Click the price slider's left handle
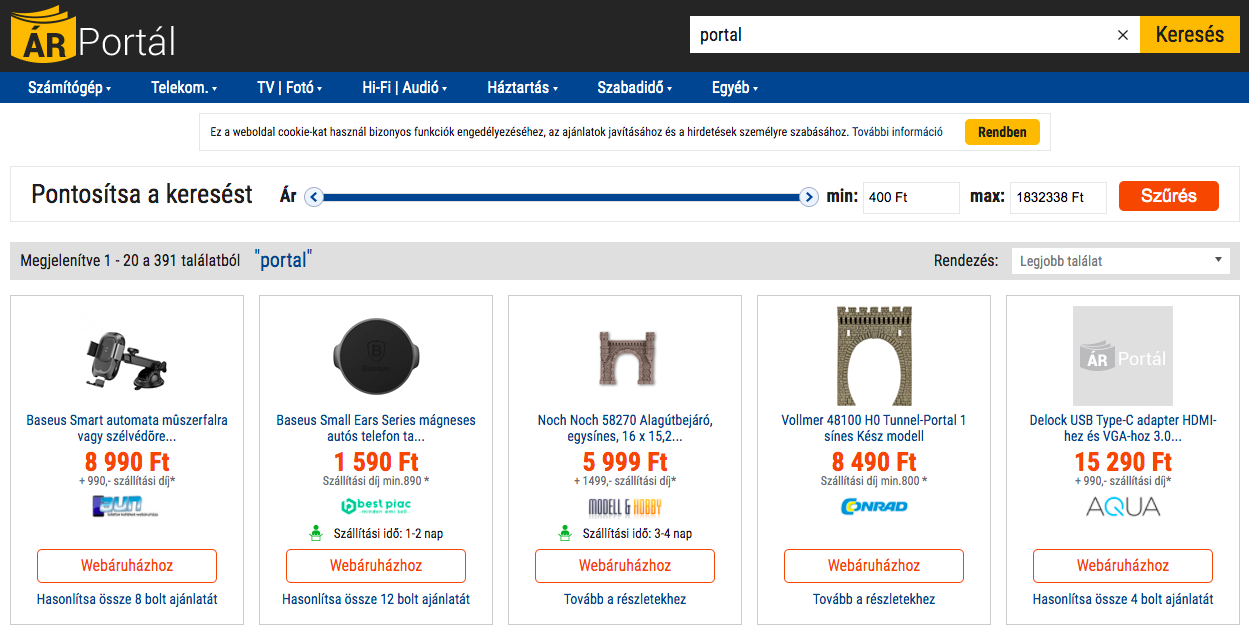1249x636 pixels. (x=313, y=197)
